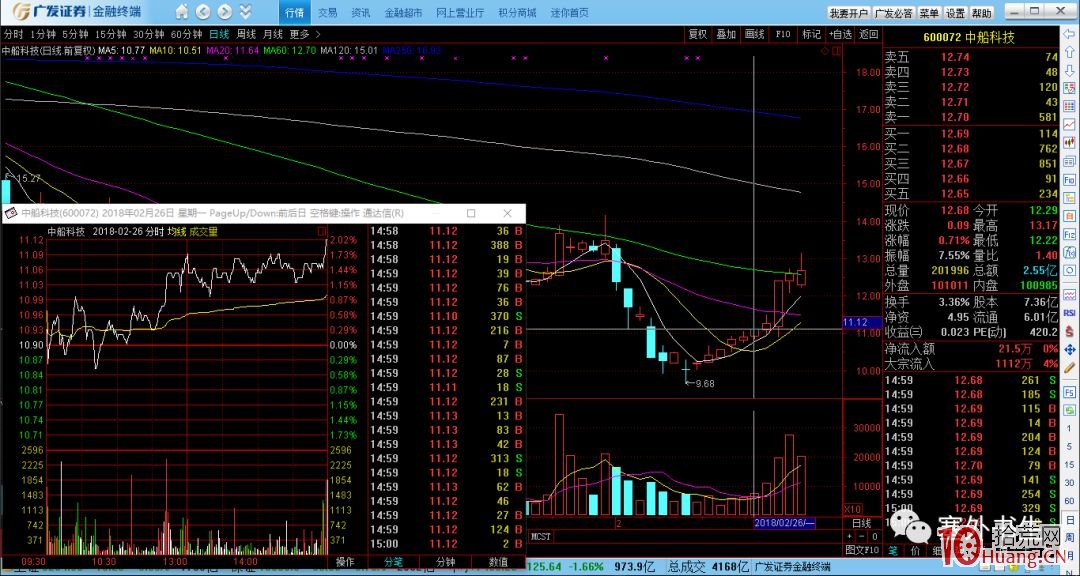
Task: Click the F10 icon in right sidebar
Action: [x=1070, y=181]
